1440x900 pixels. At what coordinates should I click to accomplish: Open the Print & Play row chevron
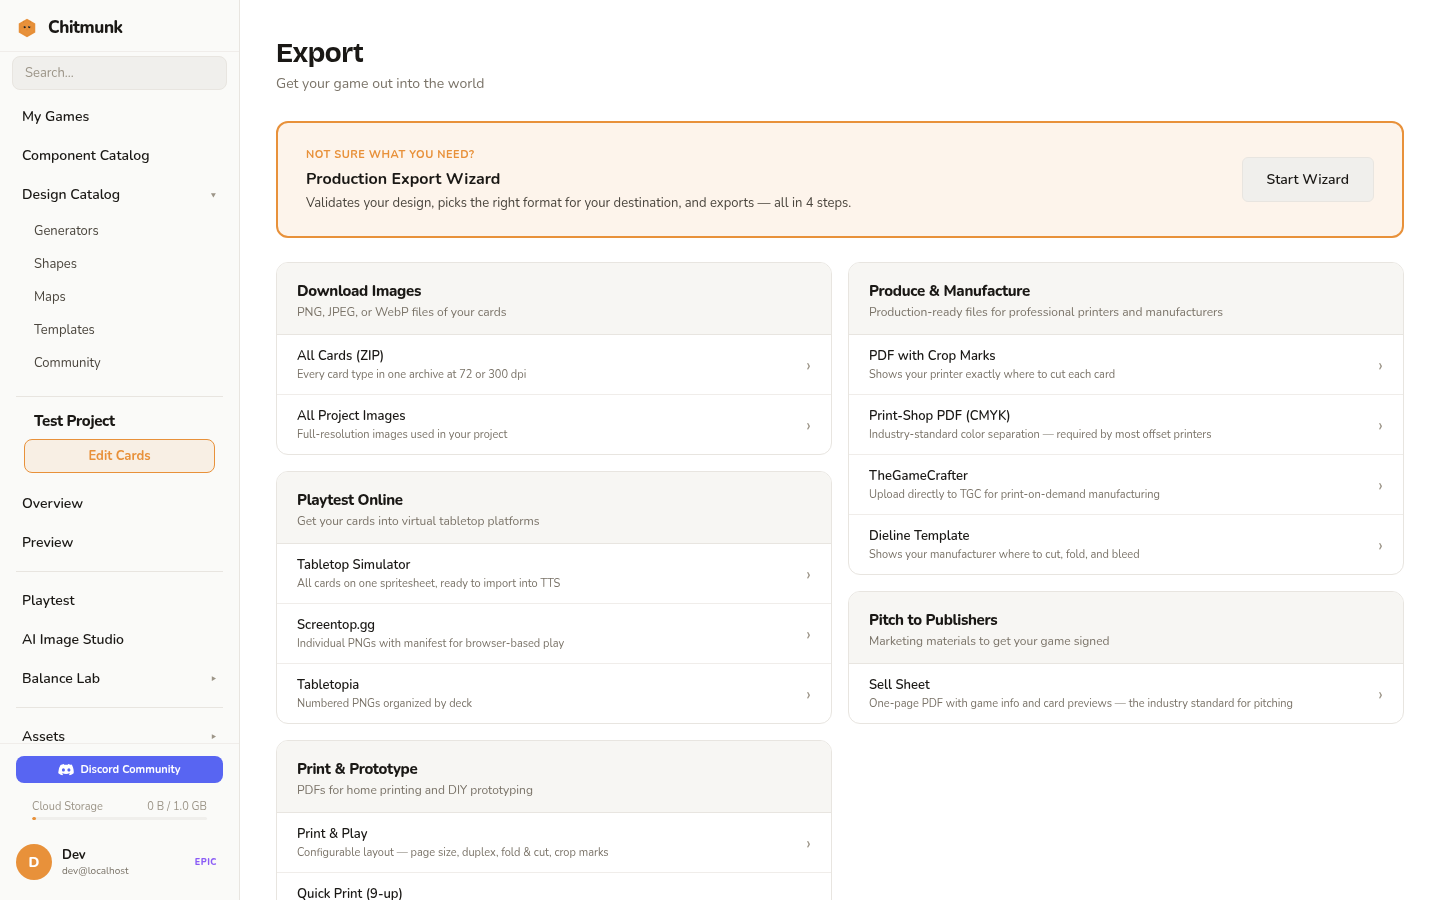tap(808, 844)
